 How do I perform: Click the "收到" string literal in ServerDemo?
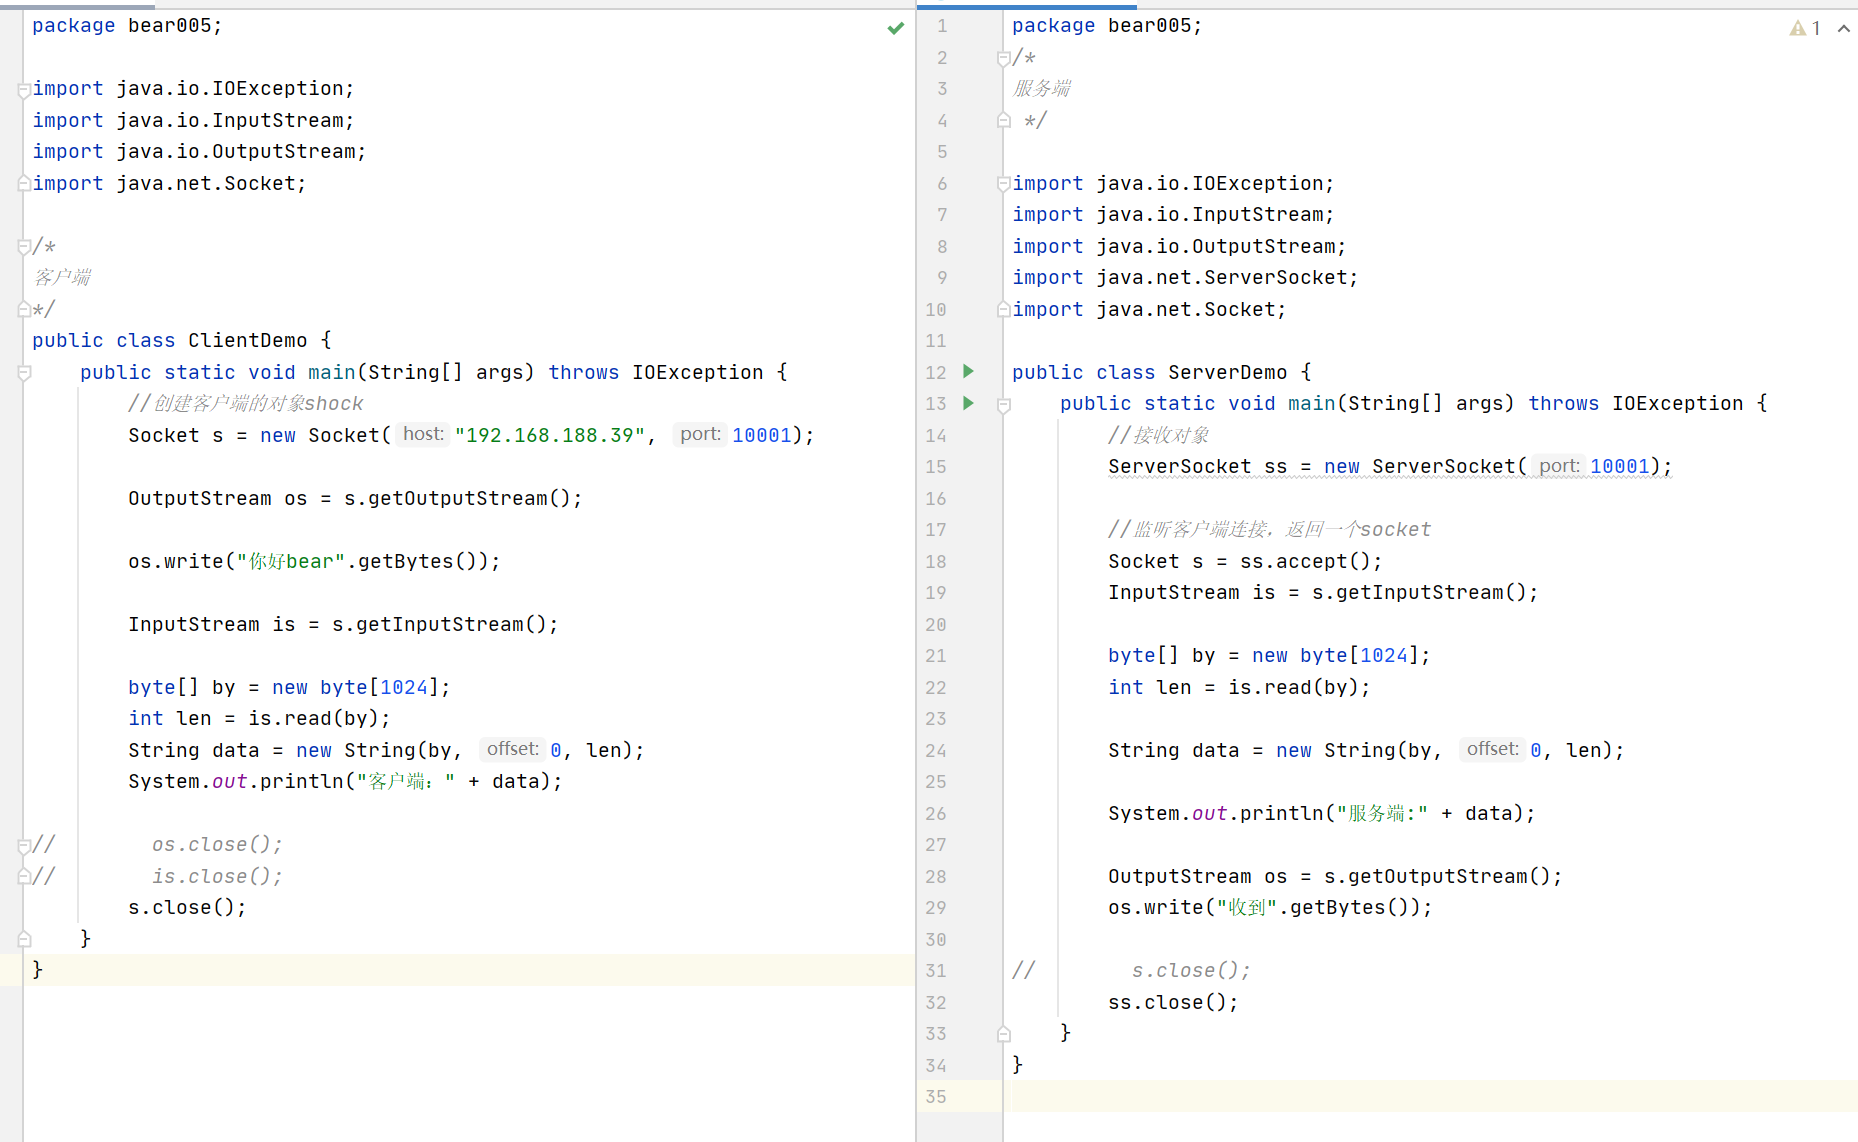click(x=1247, y=907)
